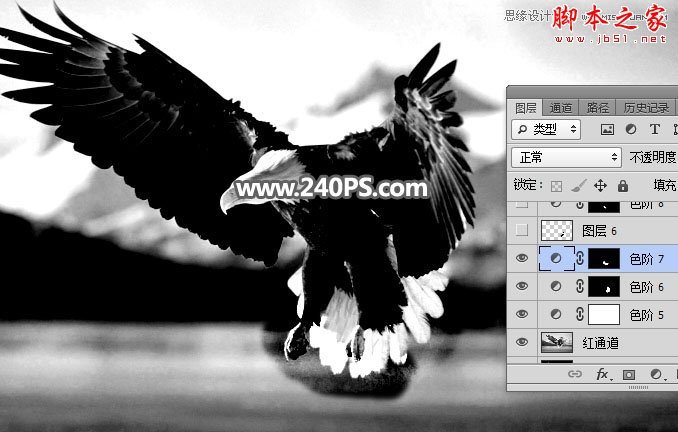The image size is (678, 432).
Task: Switch to the 图层 tab
Action: click(x=525, y=107)
